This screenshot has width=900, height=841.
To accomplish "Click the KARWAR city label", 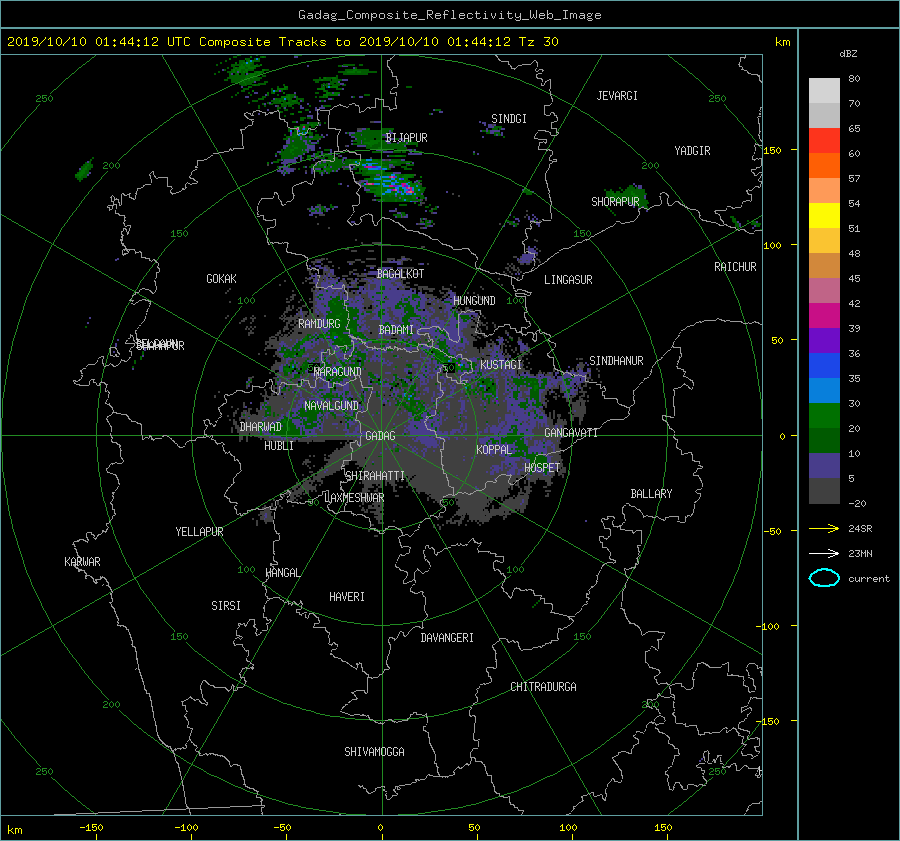I will point(82,562).
